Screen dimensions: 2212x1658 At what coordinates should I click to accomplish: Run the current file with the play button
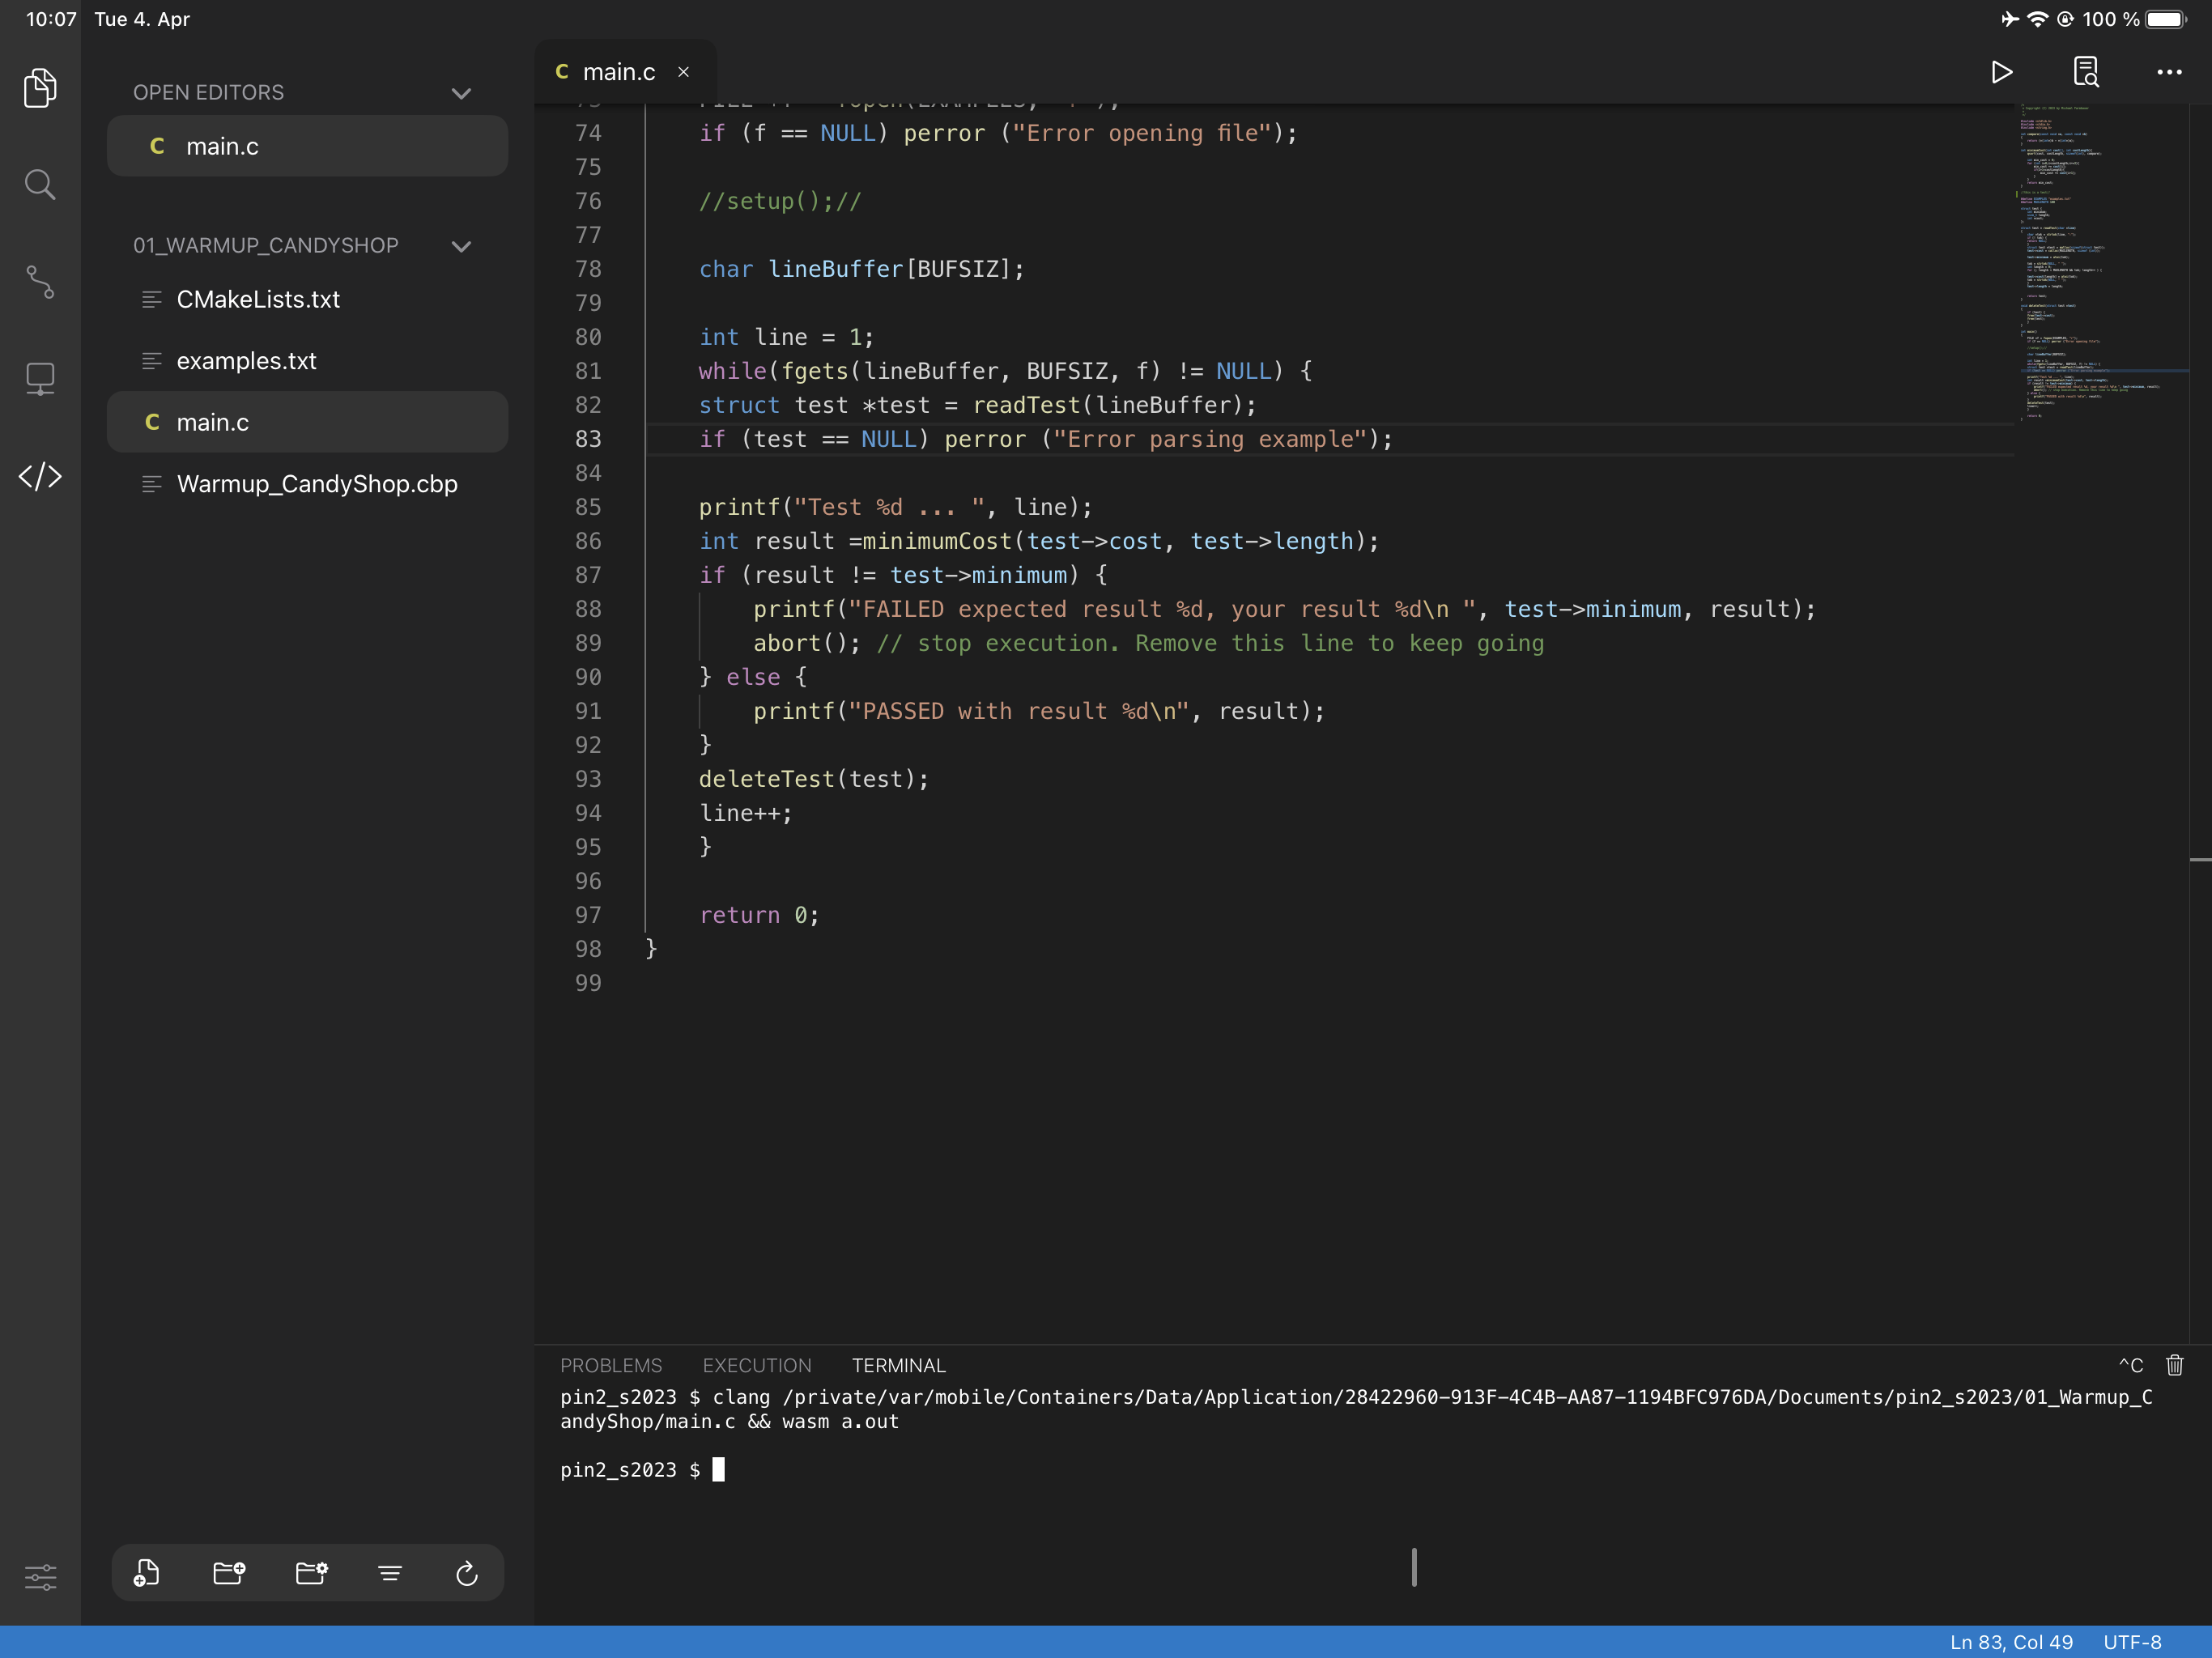(x=2001, y=72)
